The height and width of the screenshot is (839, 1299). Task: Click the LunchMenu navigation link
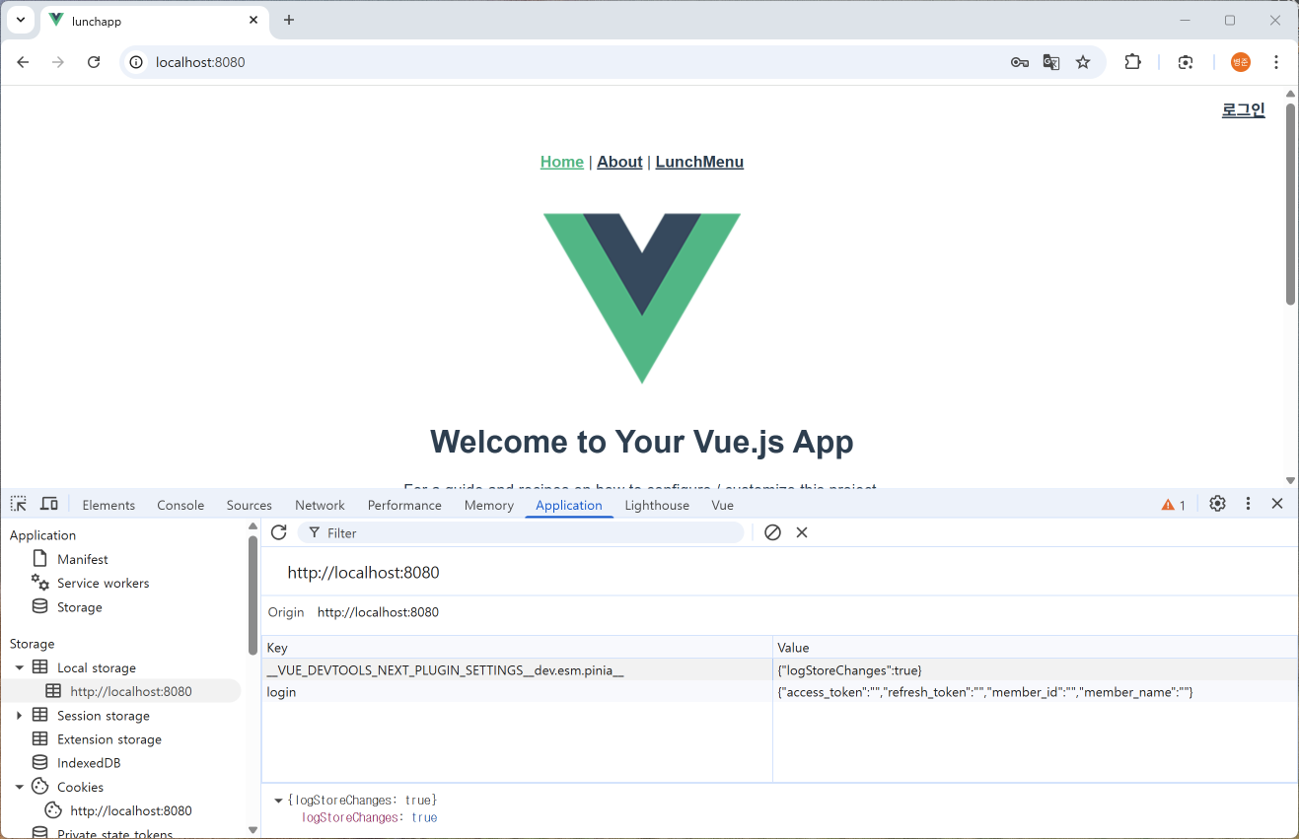(699, 162)
